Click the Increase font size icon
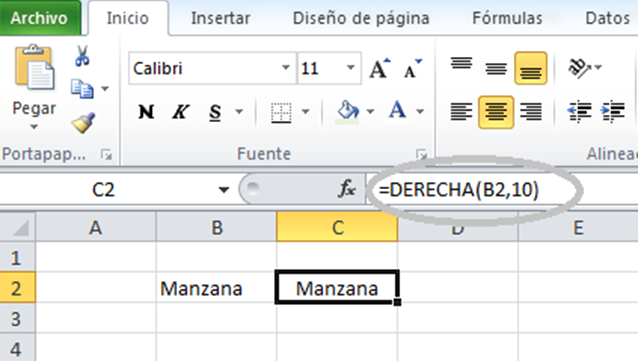 [x=380, y=68]
